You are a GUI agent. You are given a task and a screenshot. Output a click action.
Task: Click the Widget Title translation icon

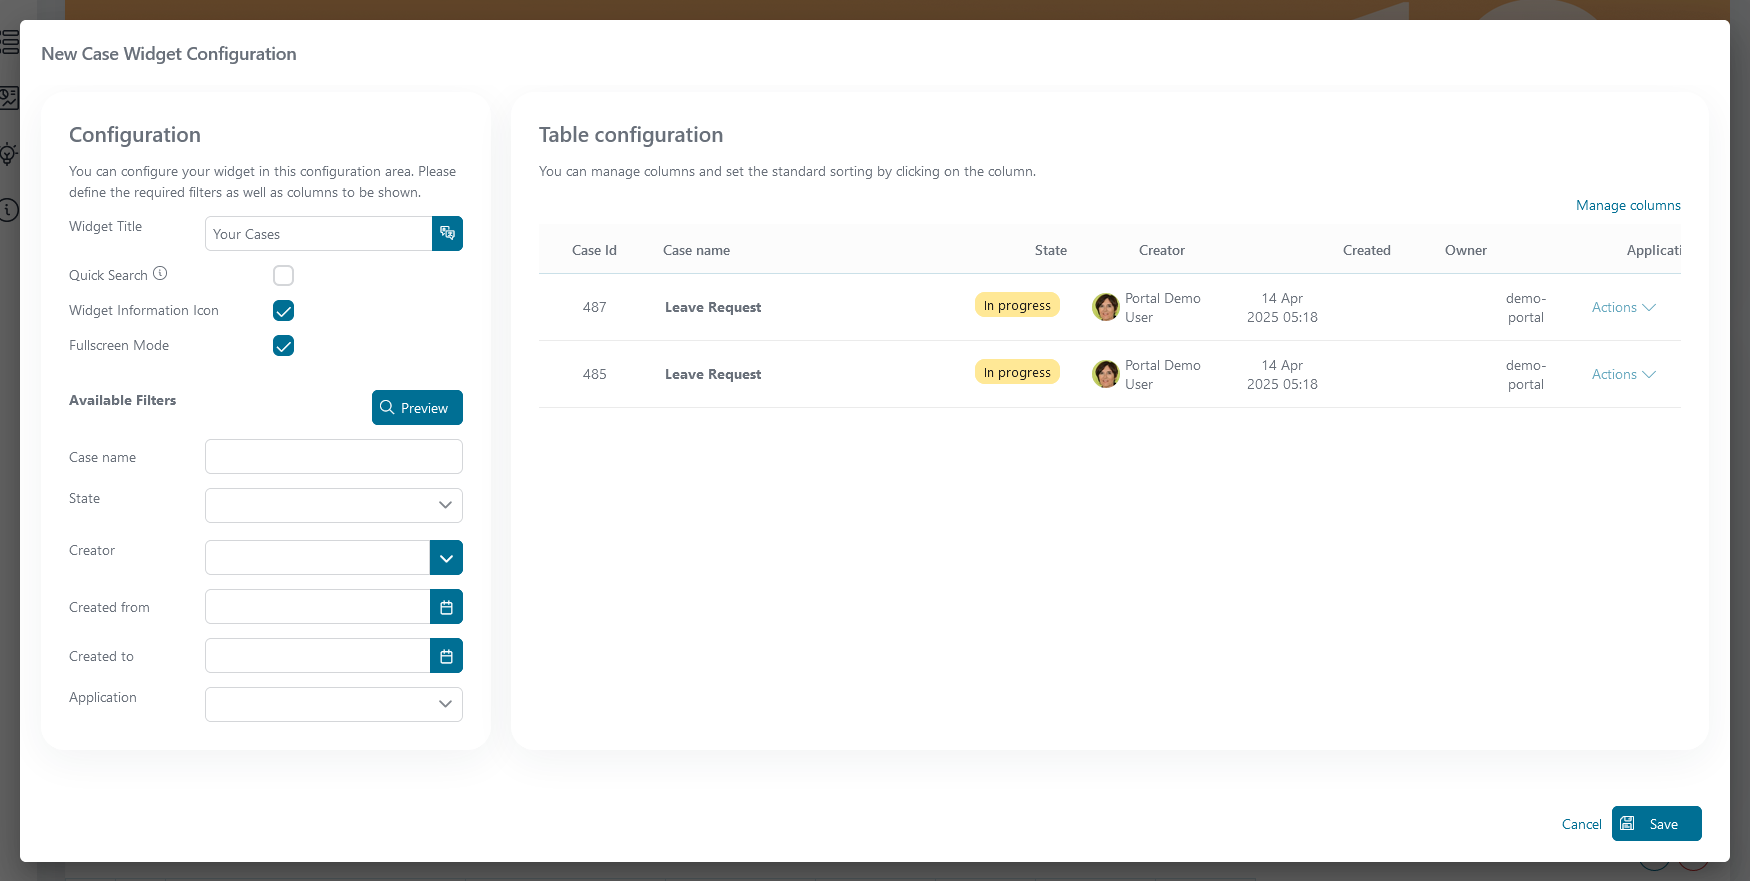[447, 233]
